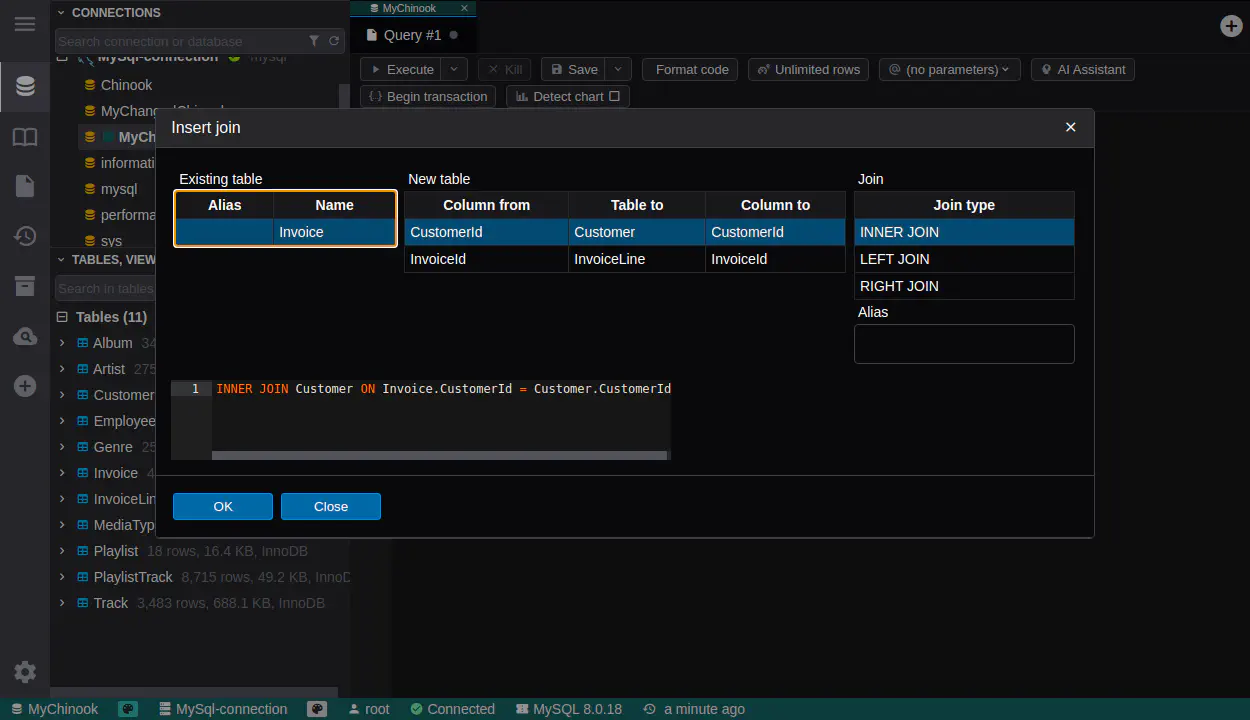Viewport: 1250px width, 720px height.
Task: Click the cloud icon in left sidebar
Action: 25,337
